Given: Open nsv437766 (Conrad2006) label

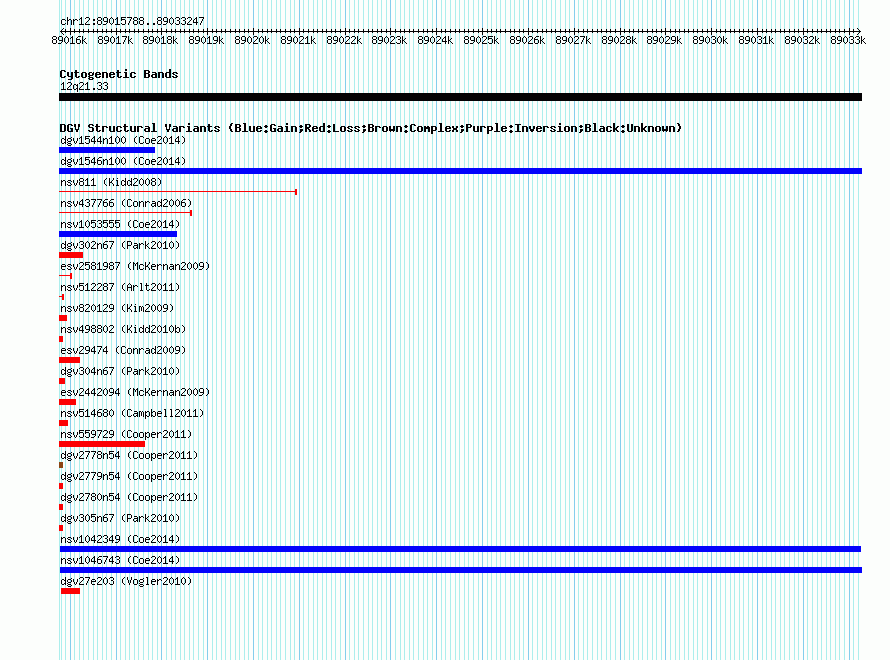Looking at the screenshot, I should [126, 203].
